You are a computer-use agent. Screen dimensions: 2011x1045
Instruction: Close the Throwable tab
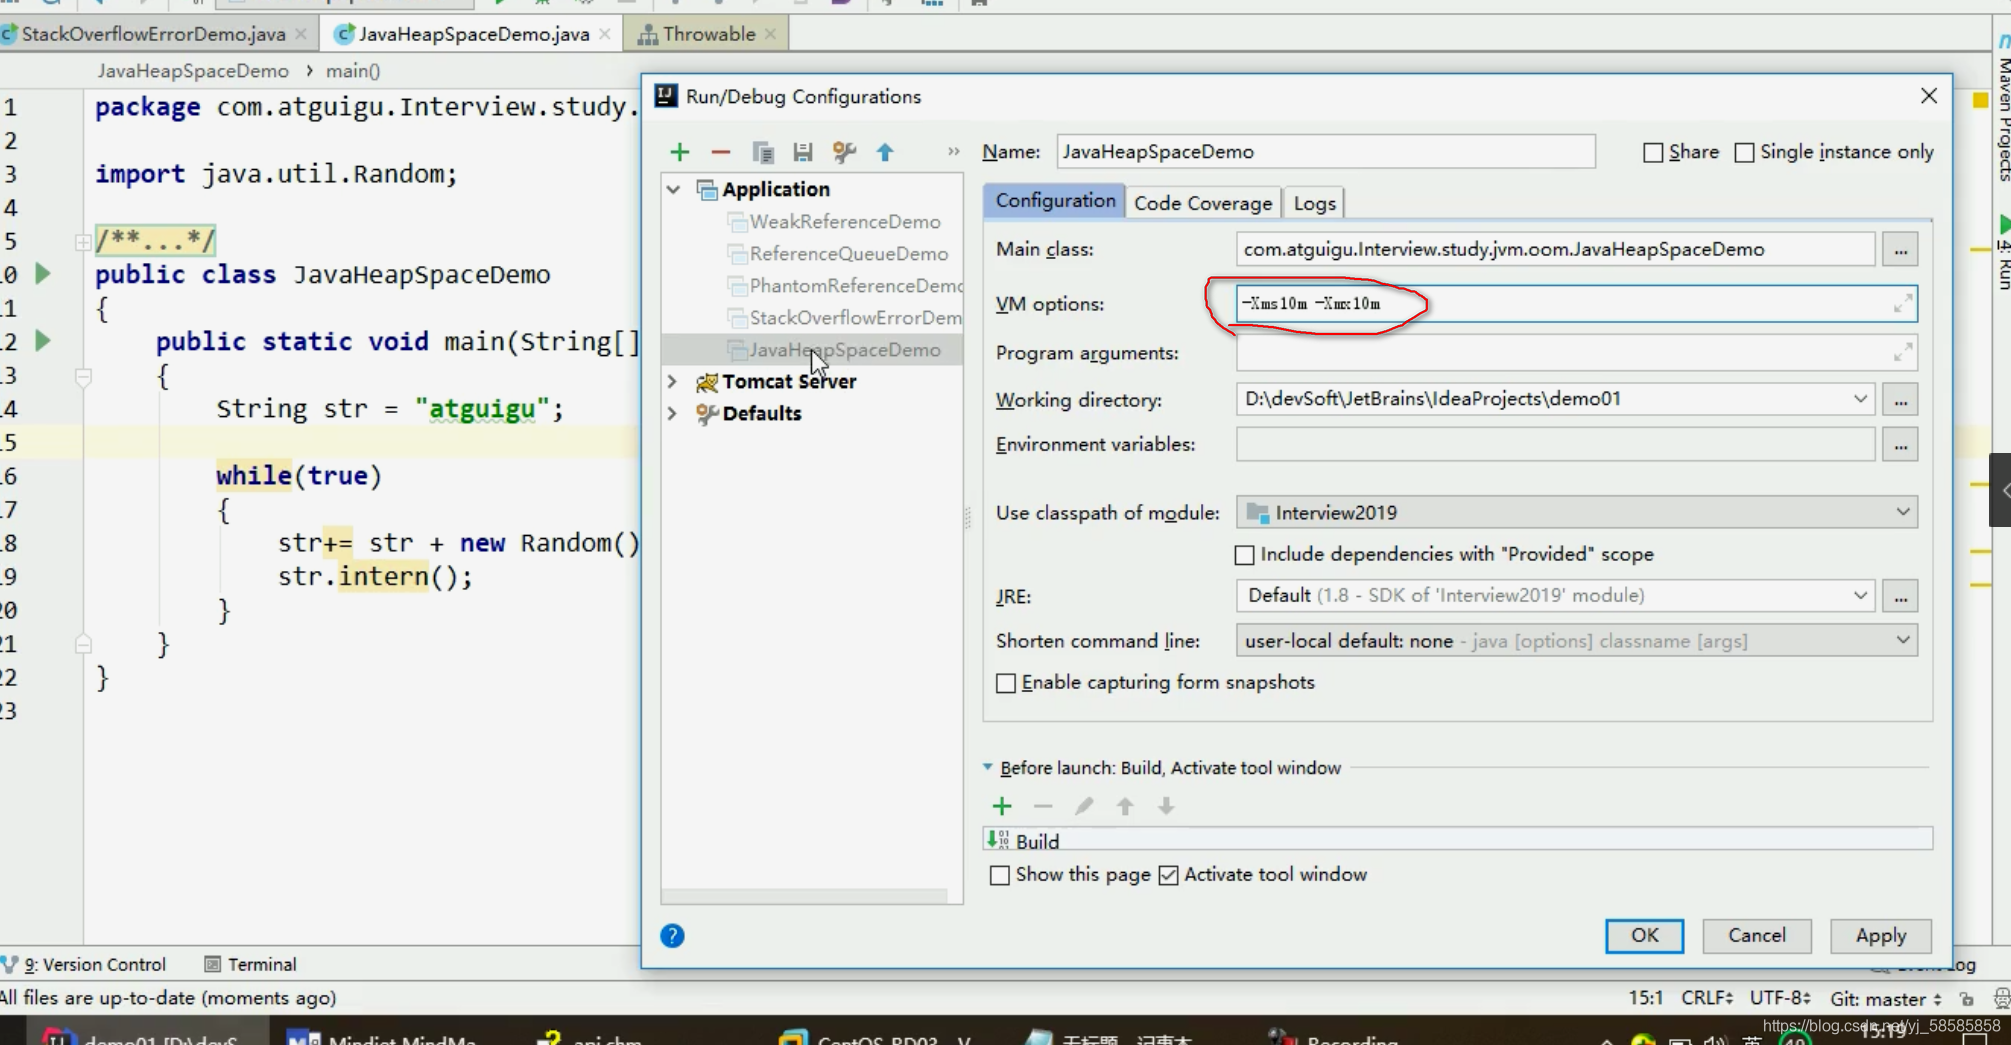(x=770, y=34)
